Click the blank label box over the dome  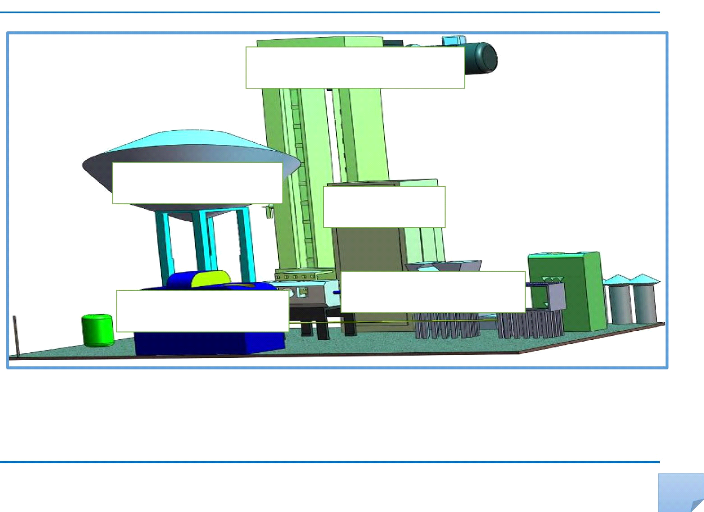197,183
